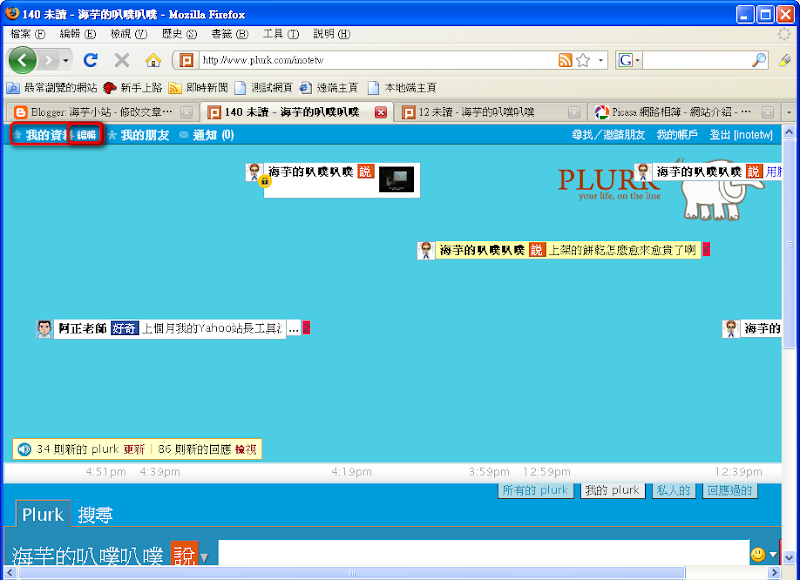Open the 遠端主頁 bookmark

[x=329, y=88]
